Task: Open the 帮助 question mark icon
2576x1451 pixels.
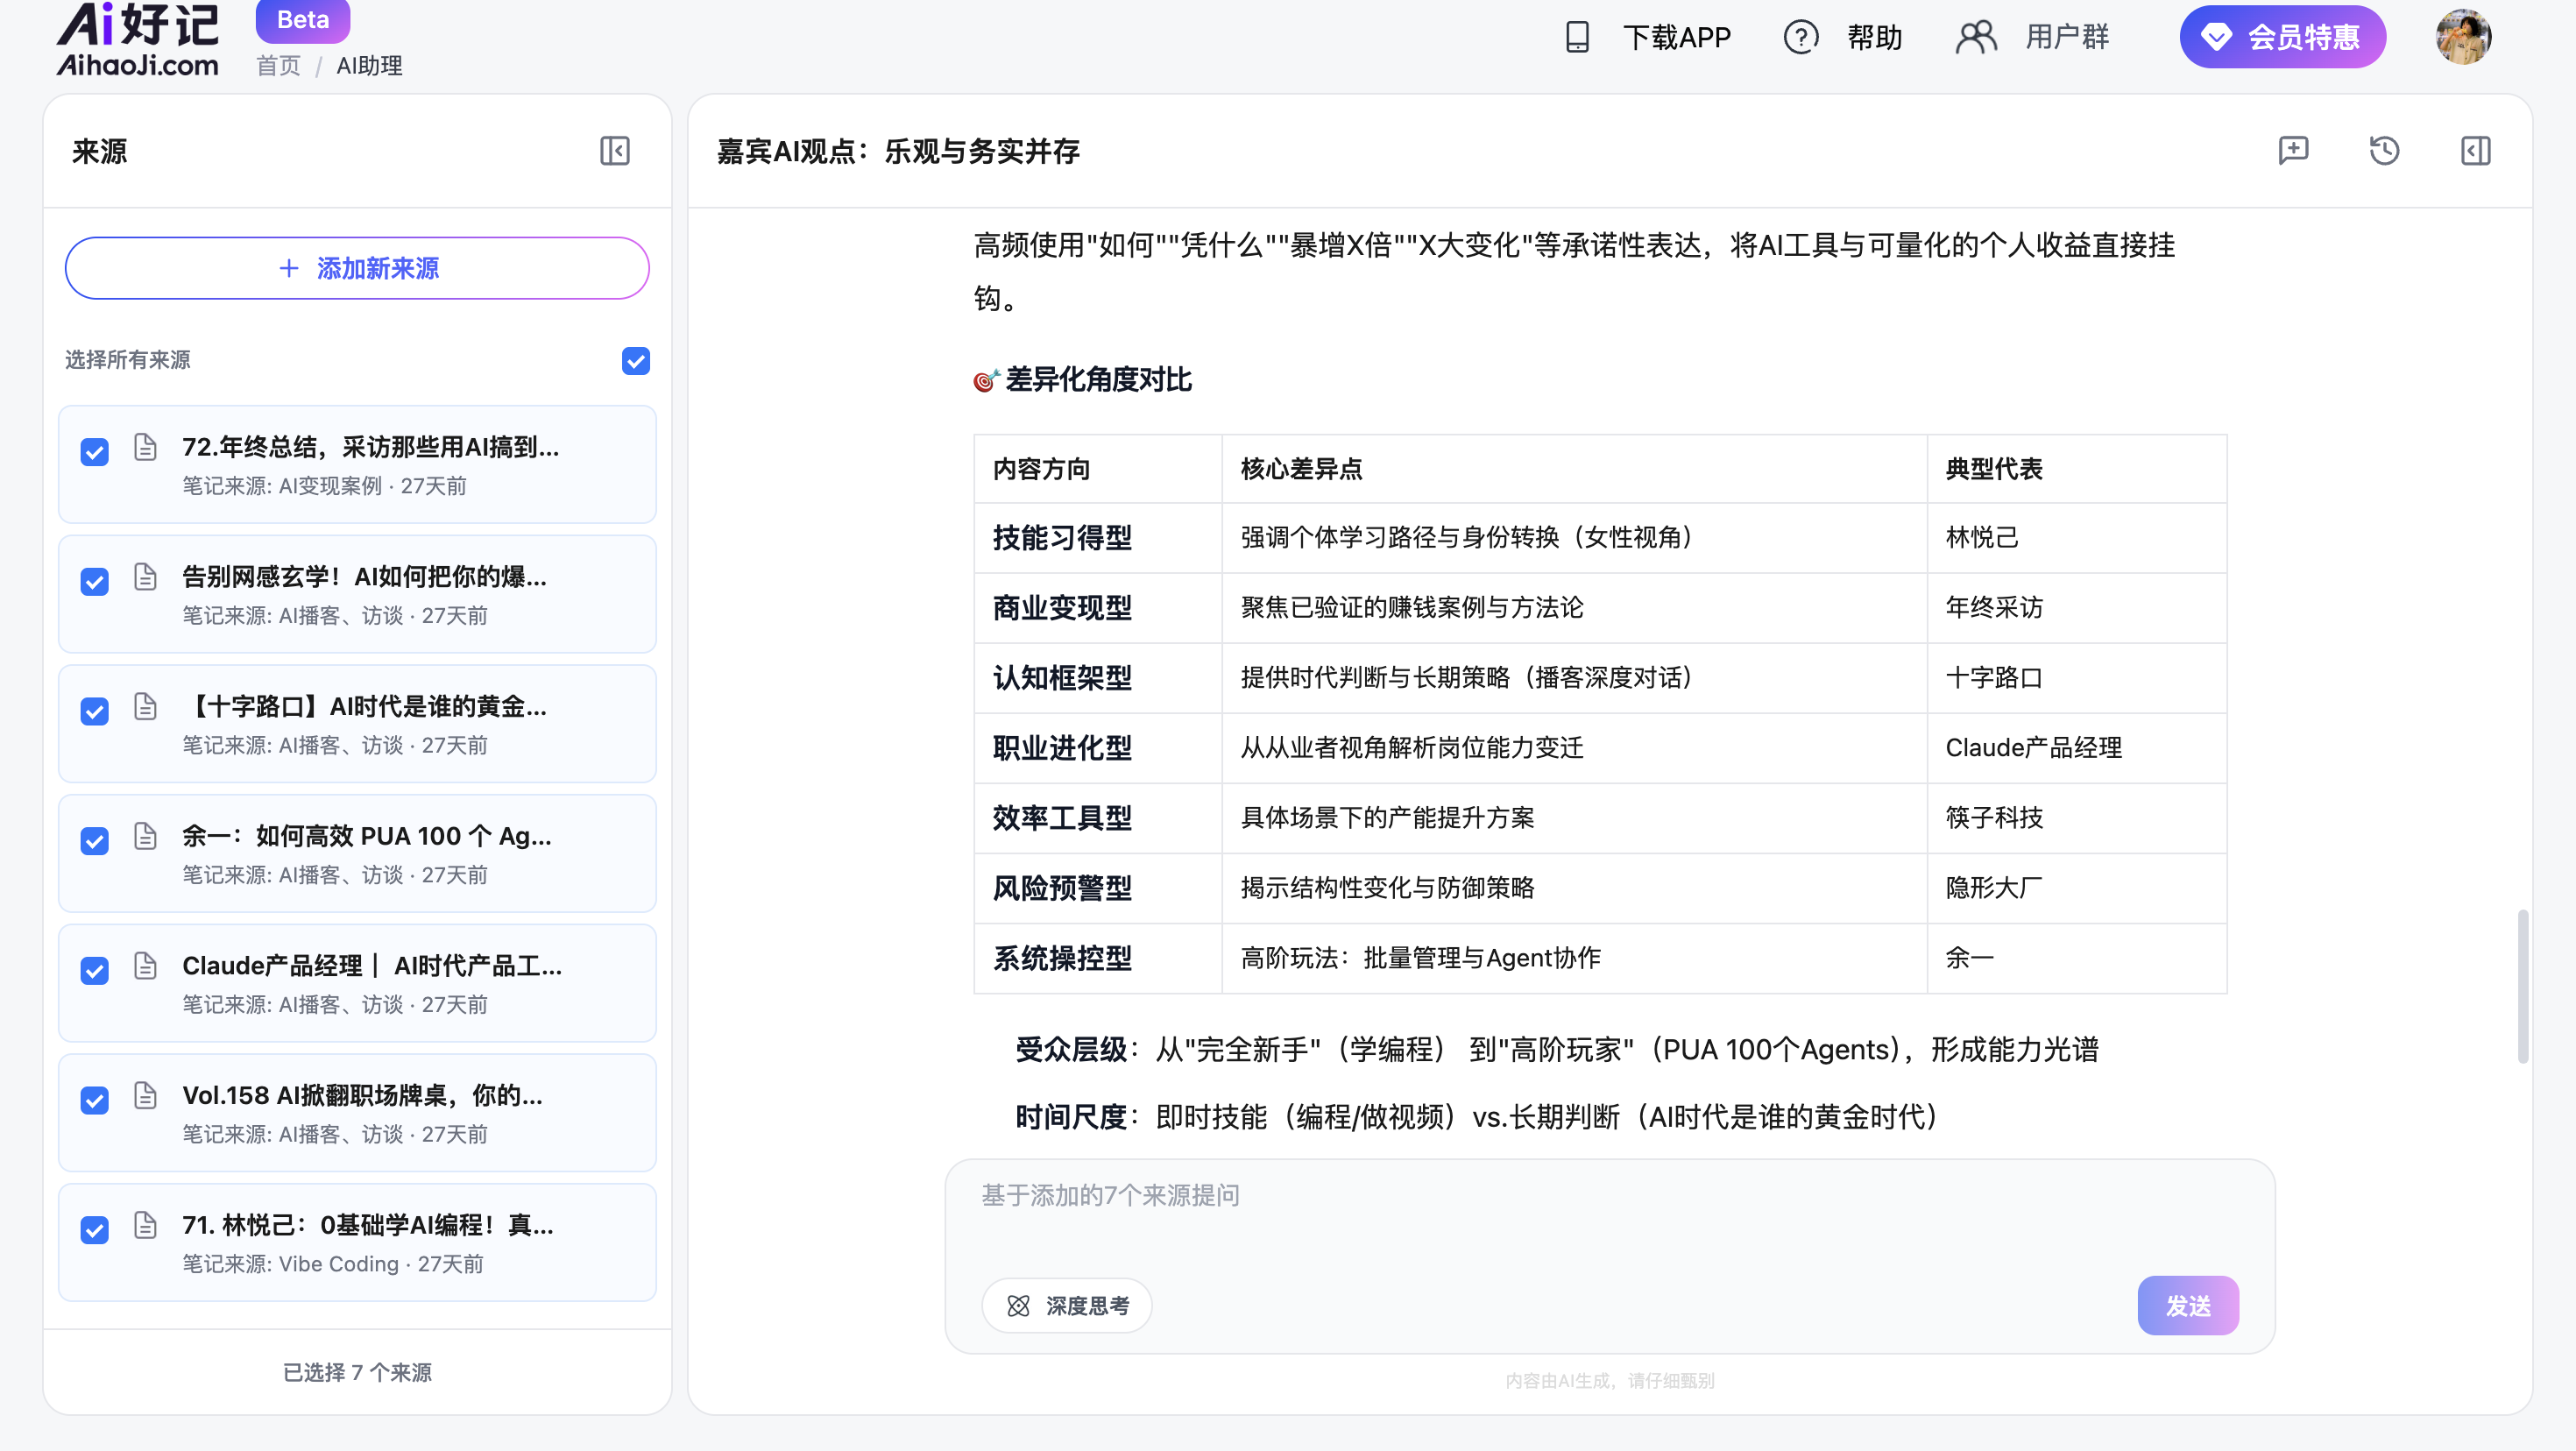Action: (x=1800, y=37)
